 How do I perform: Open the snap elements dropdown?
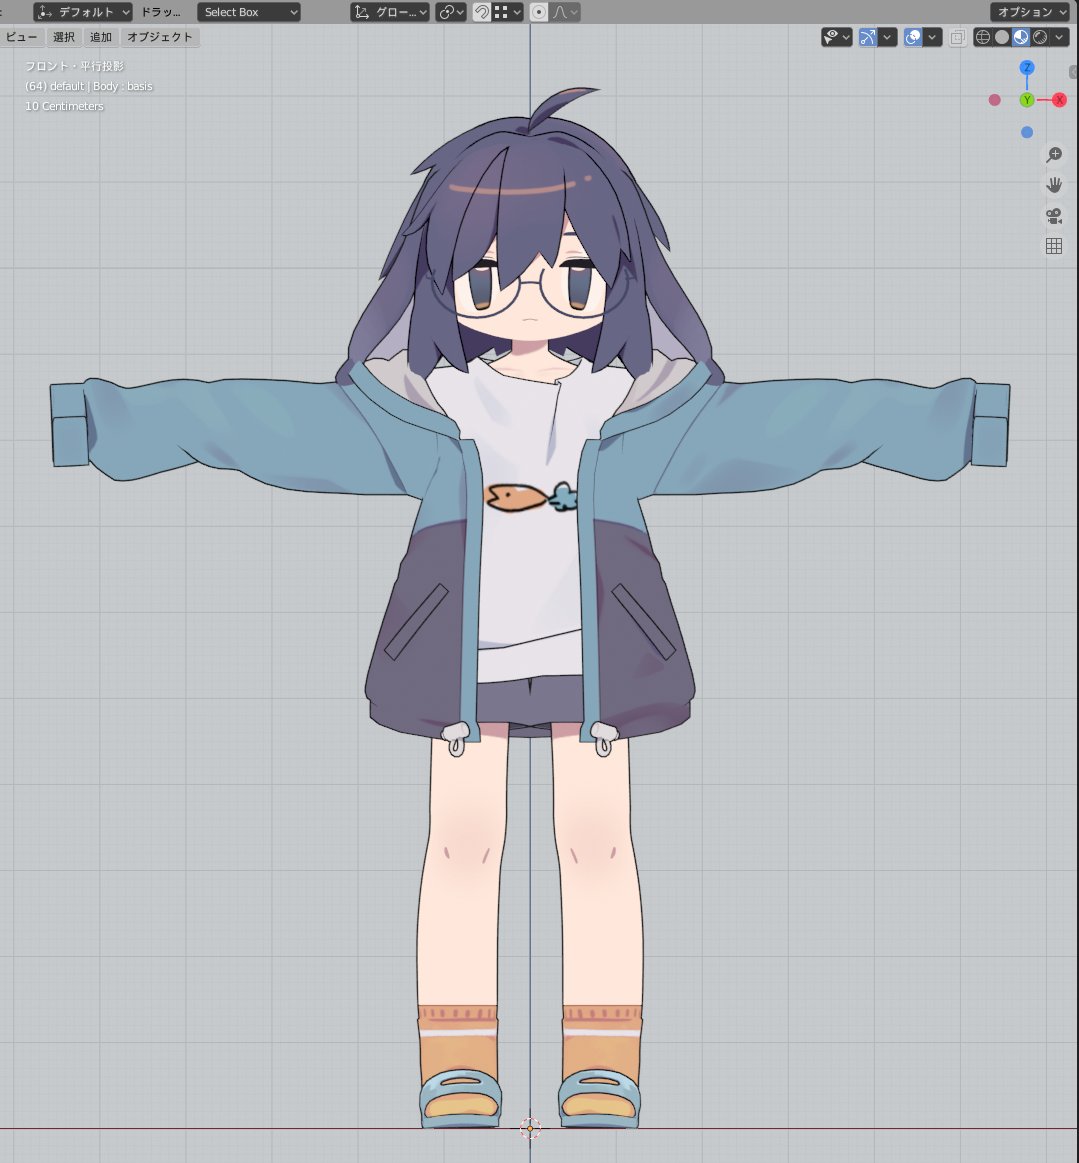tap(508, 12)
